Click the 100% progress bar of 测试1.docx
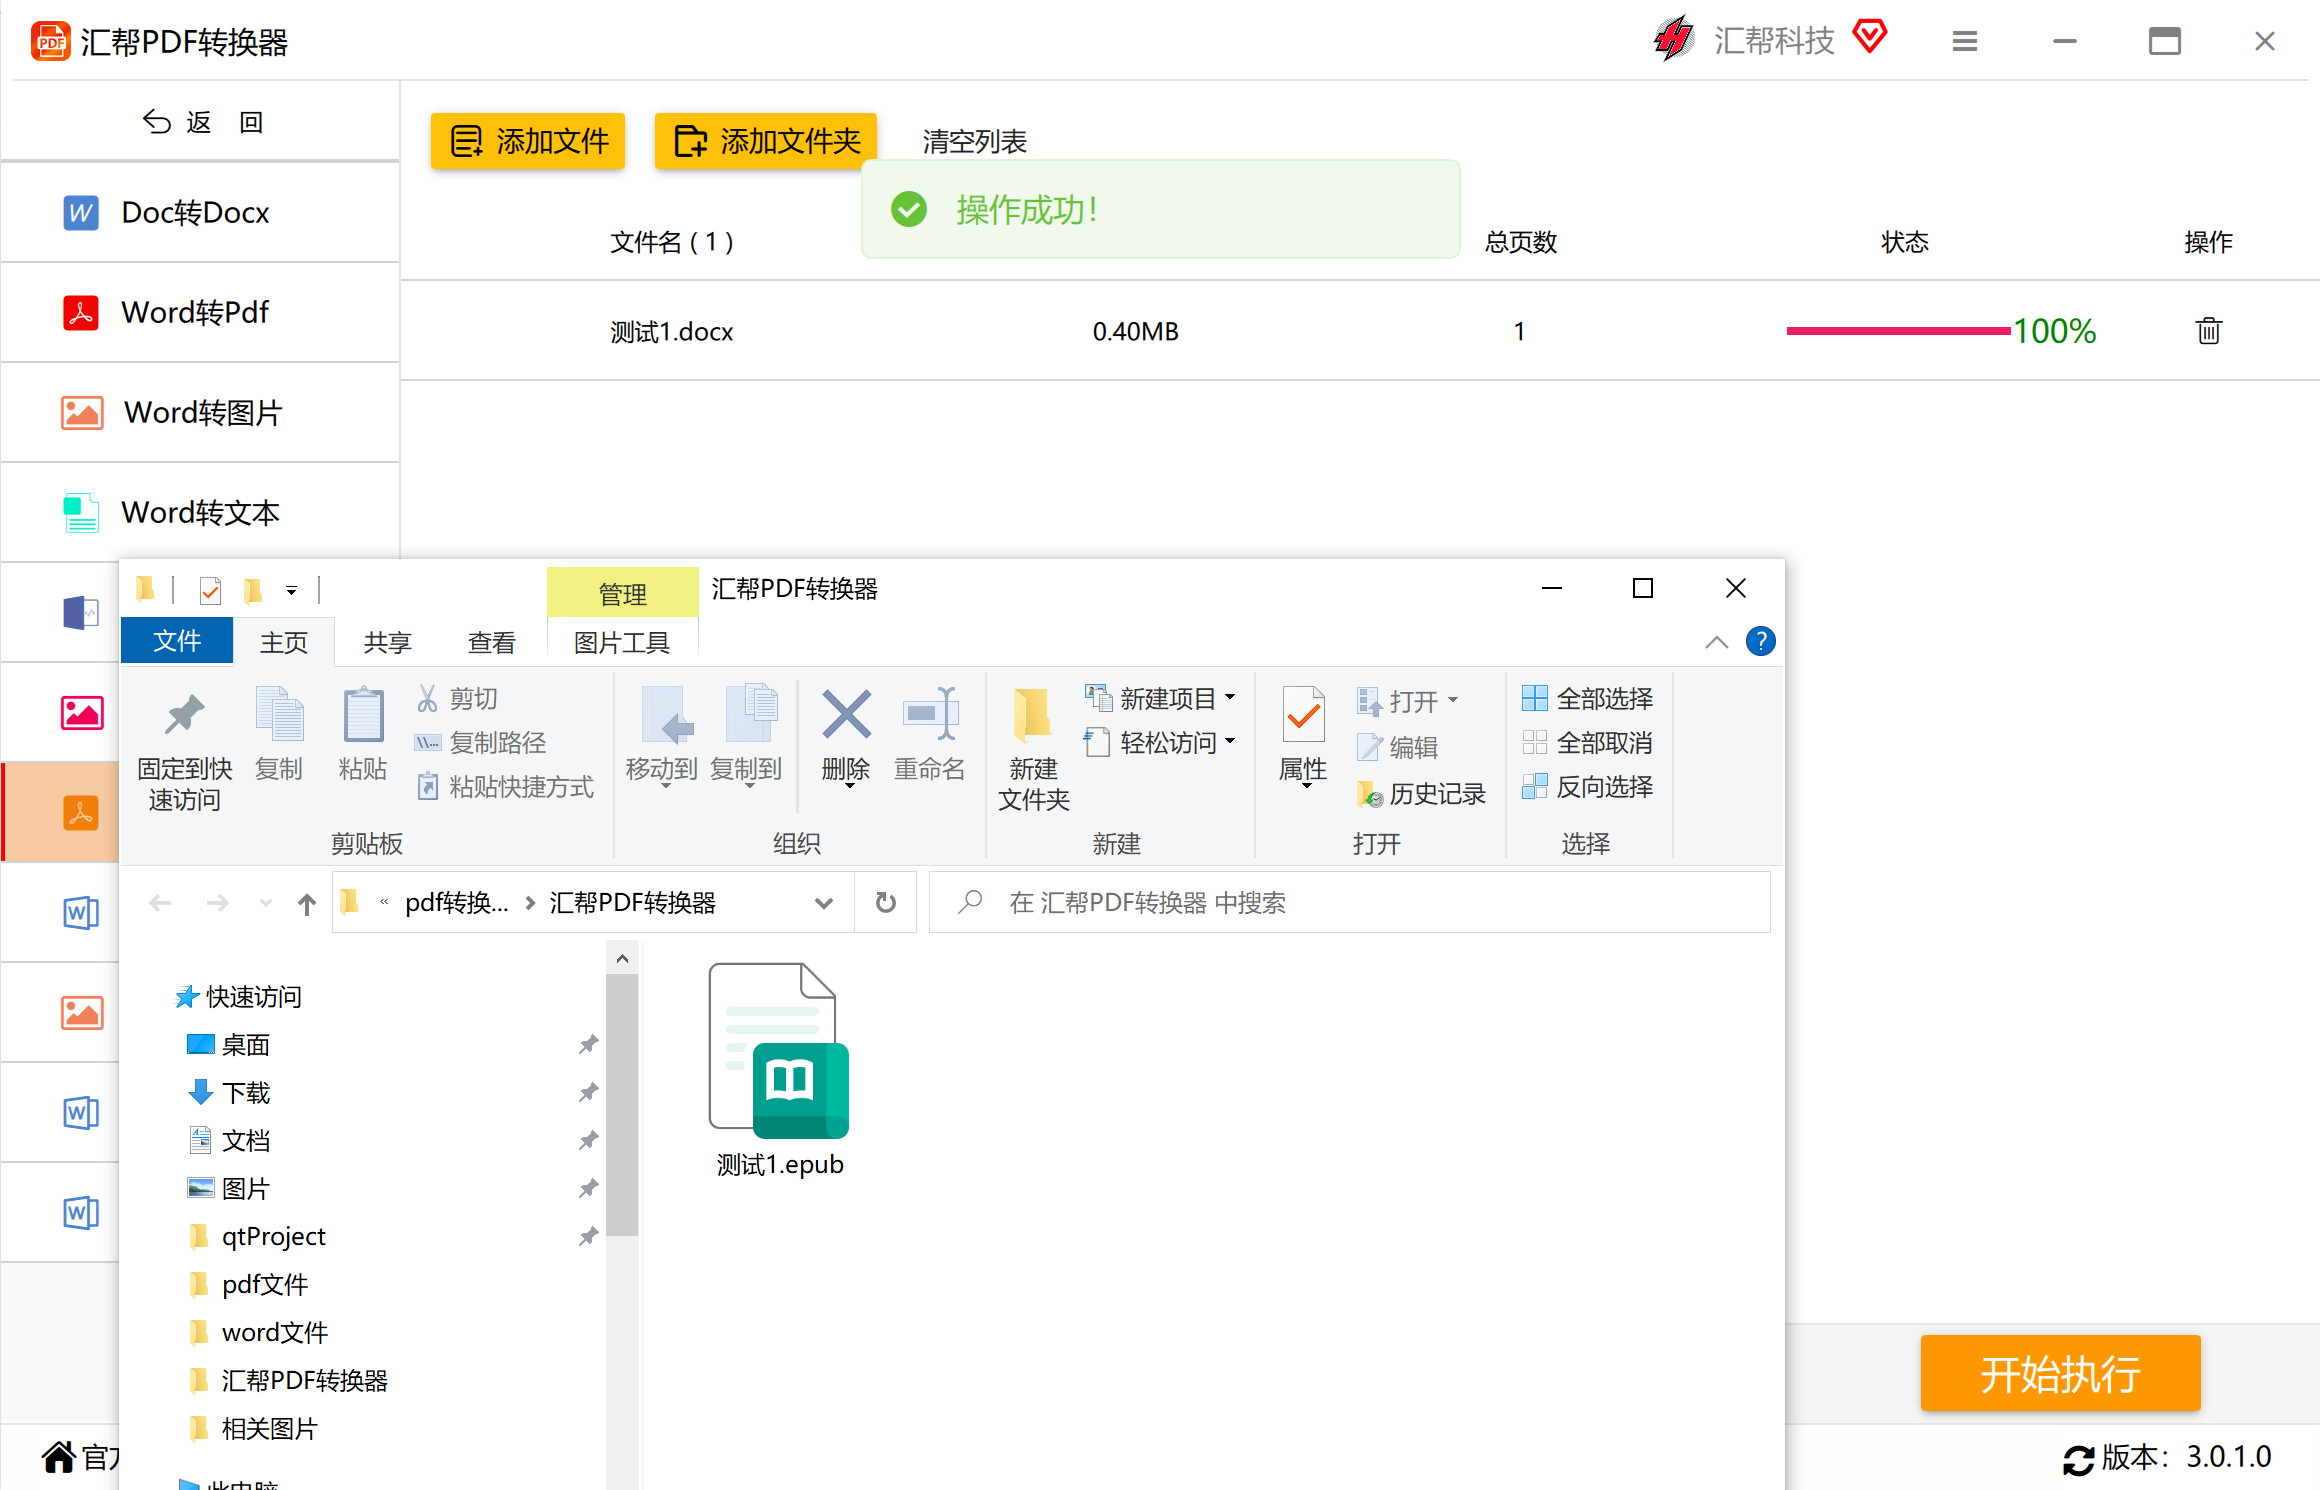2320x1490 pixels. [1898, 331]
